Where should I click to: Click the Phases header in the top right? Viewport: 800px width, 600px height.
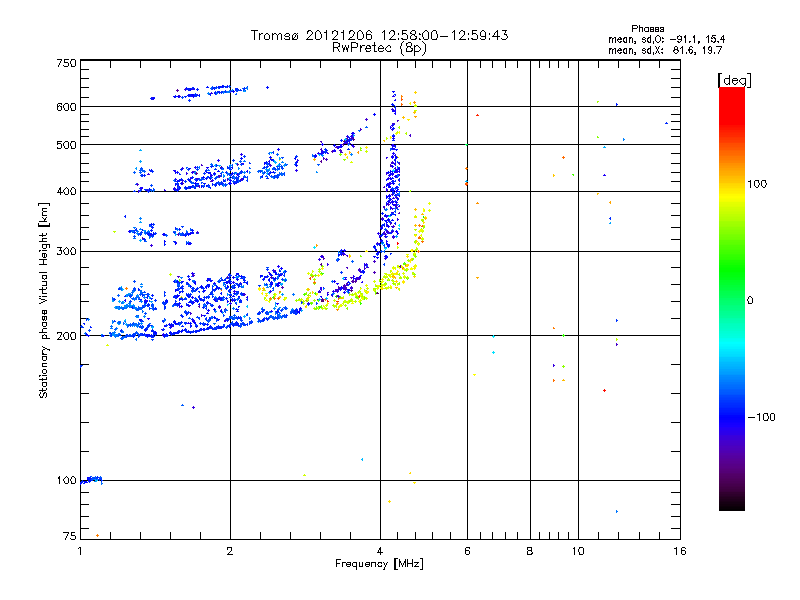pyautogui.click(x=647, y=29)
